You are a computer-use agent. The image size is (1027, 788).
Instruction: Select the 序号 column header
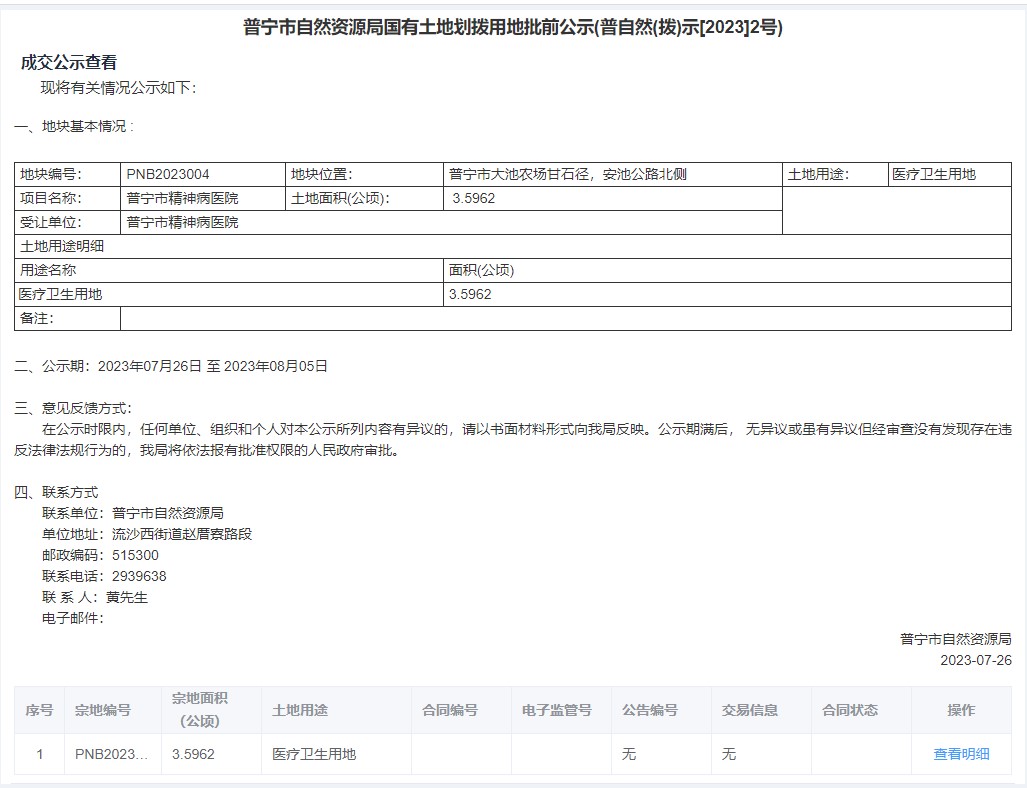pyautogui.click(x=39, y=710)
